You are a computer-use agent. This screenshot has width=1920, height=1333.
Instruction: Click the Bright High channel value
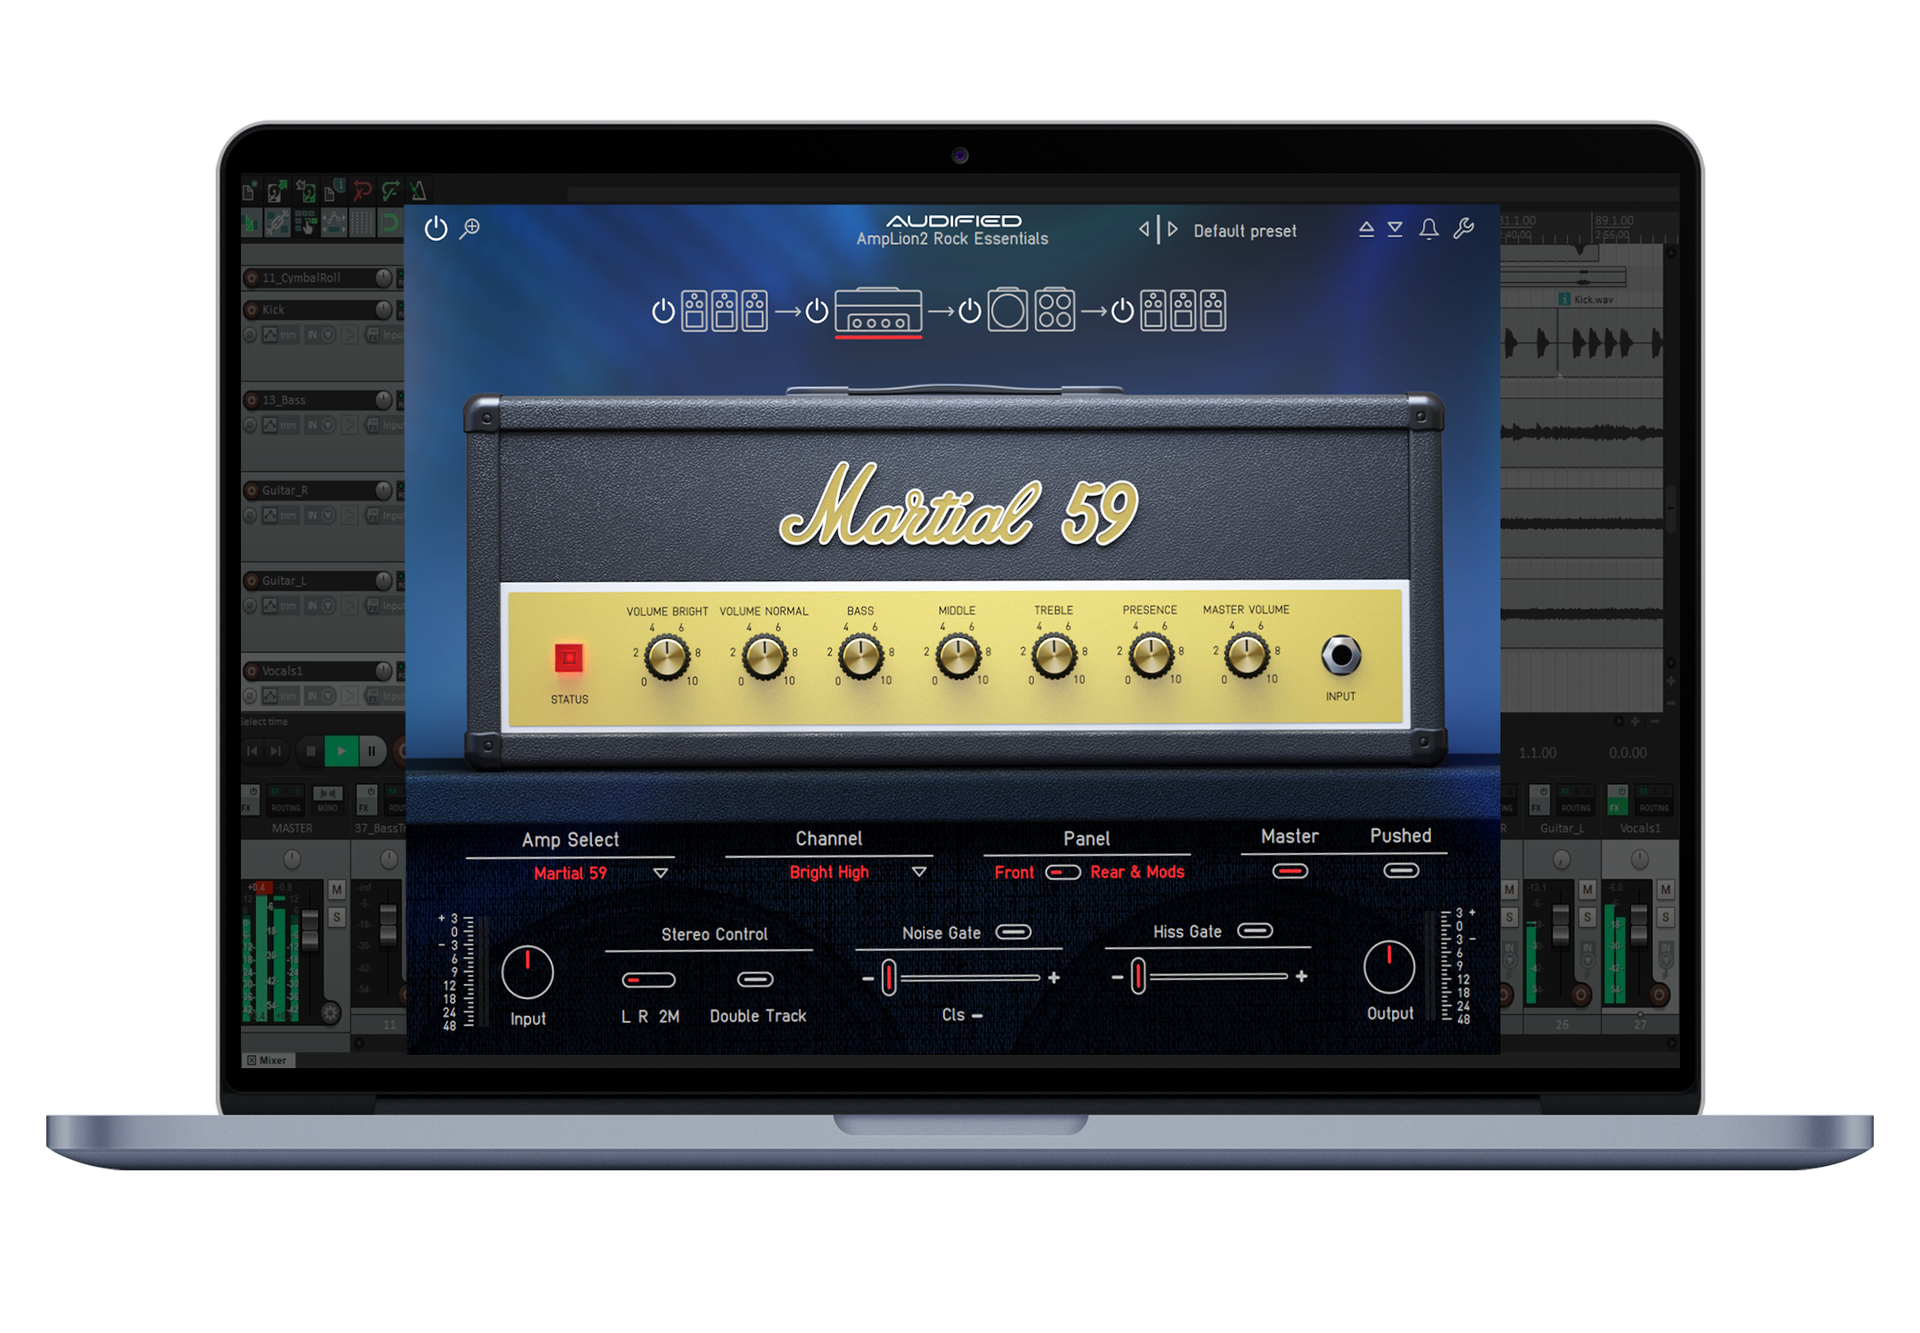click(829, 872)
